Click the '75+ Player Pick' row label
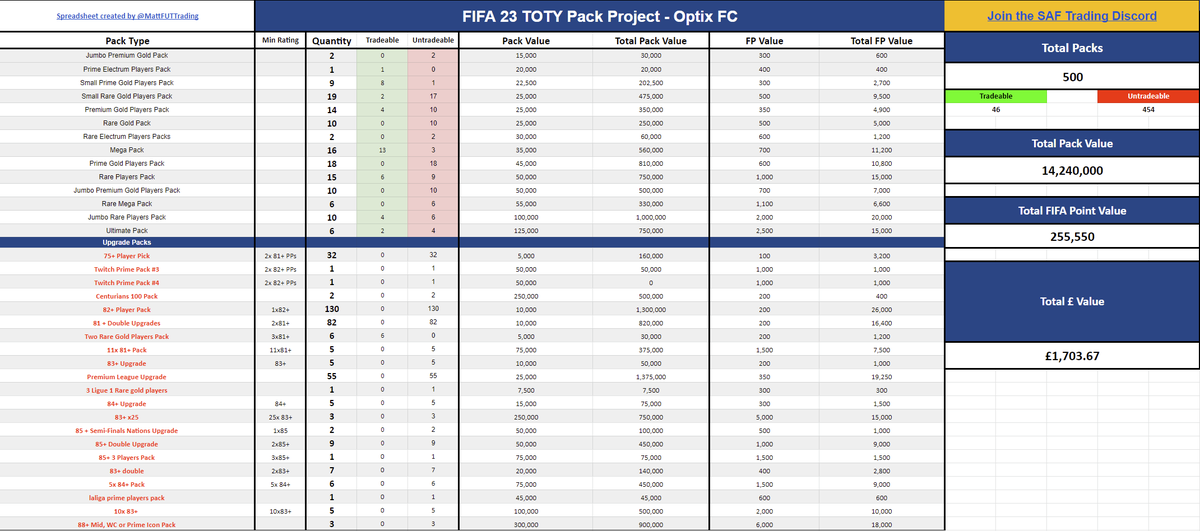 coord(127,256)
